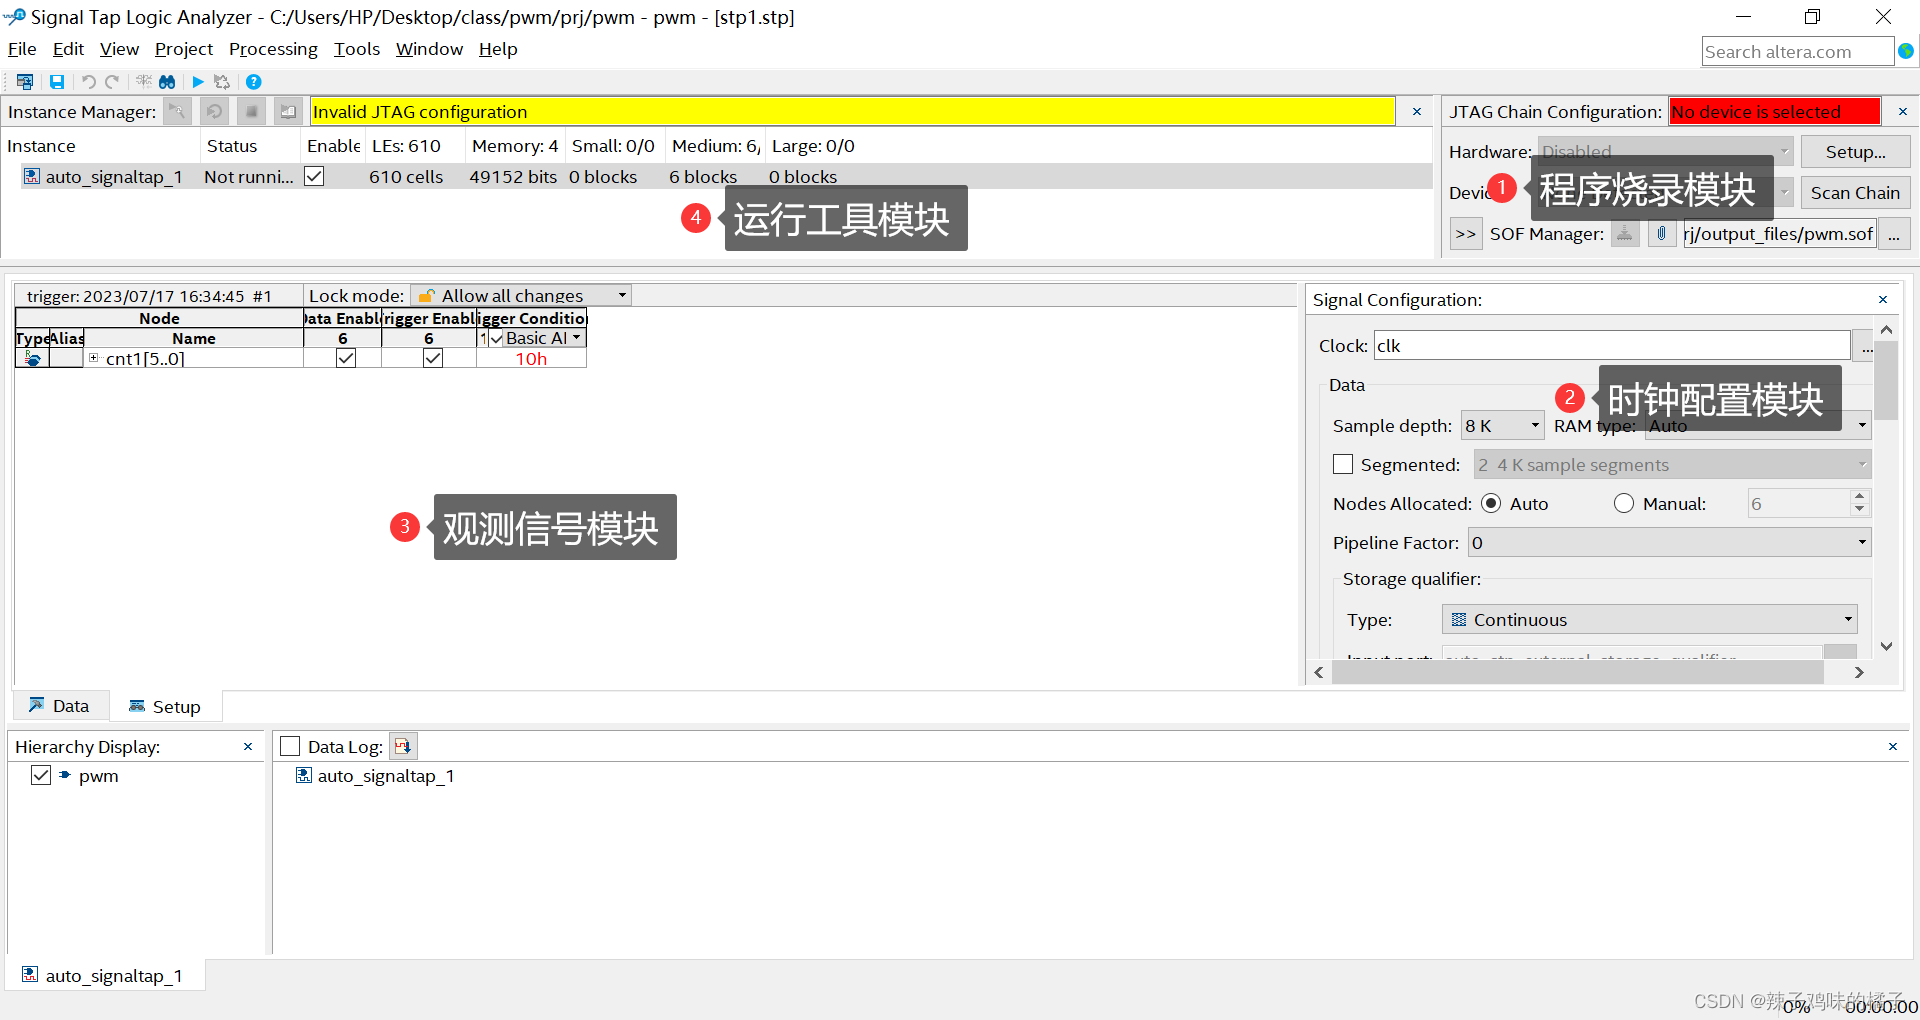Open the Tools menu
This screenshot has height=1020, width=1920.
(357, 49)
